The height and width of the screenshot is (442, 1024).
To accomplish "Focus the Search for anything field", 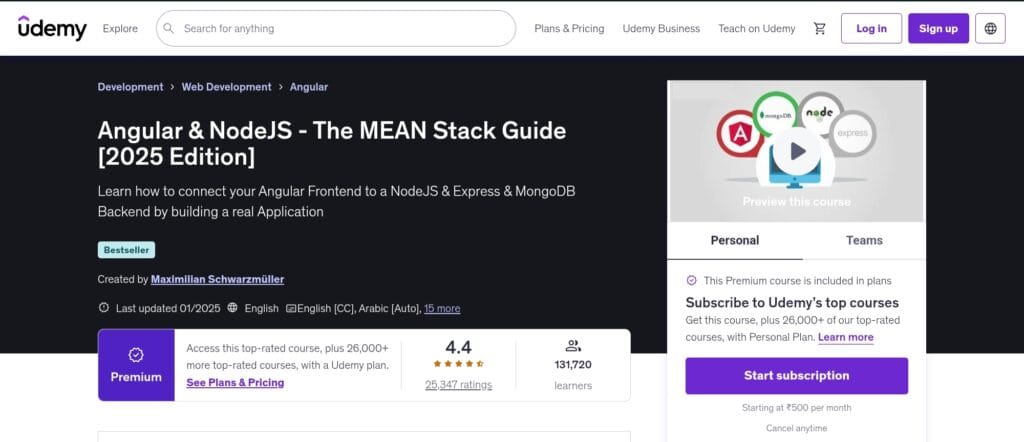I will pyautogui.click(x=340, y=29).
